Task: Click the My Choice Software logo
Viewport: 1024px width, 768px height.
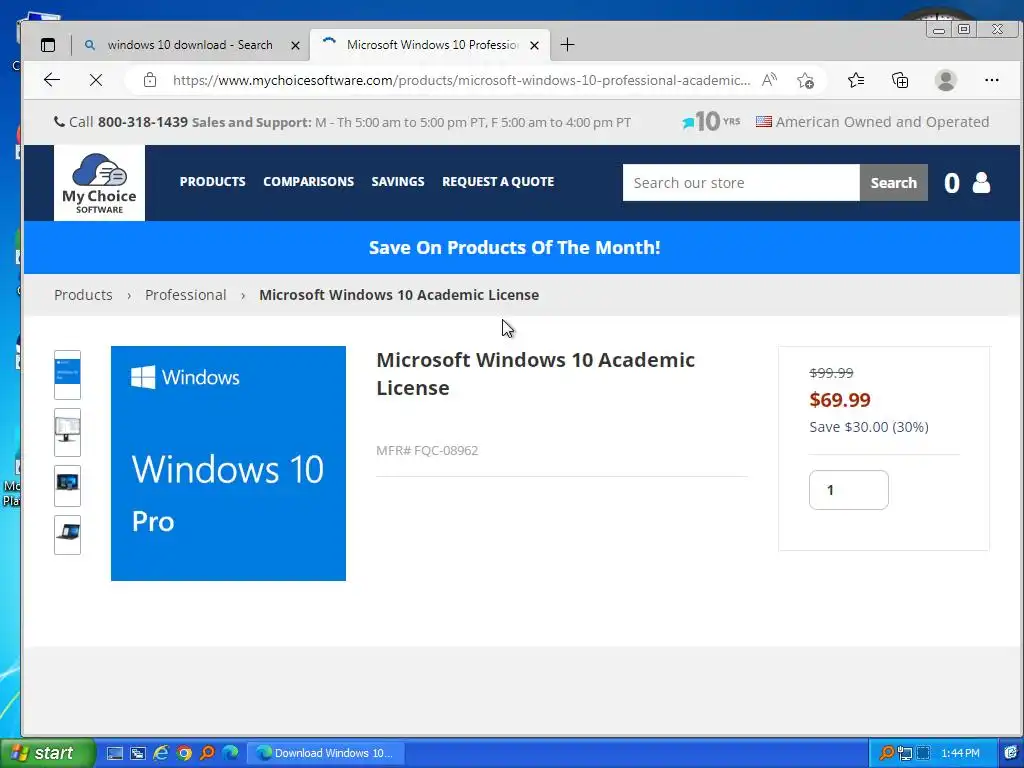Action: click(x=99, y=183)
